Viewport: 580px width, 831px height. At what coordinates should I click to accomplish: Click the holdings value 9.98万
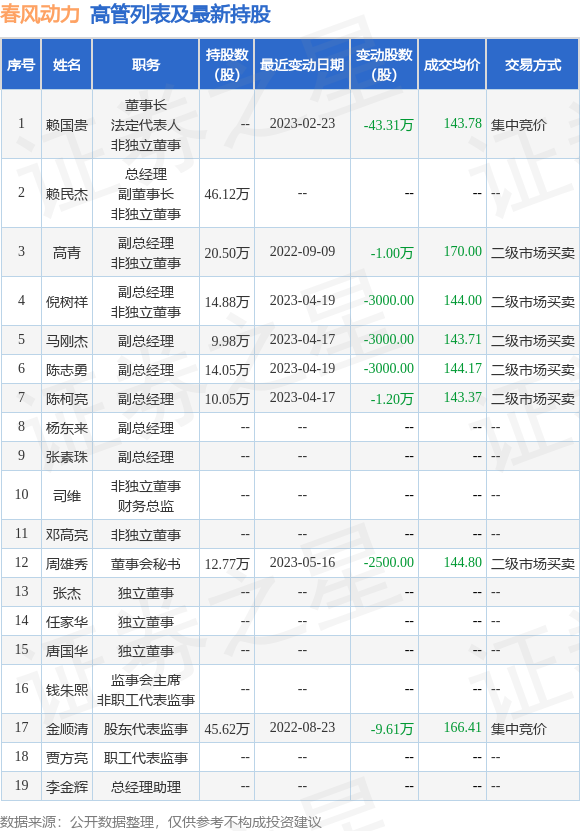click(230, 341)
